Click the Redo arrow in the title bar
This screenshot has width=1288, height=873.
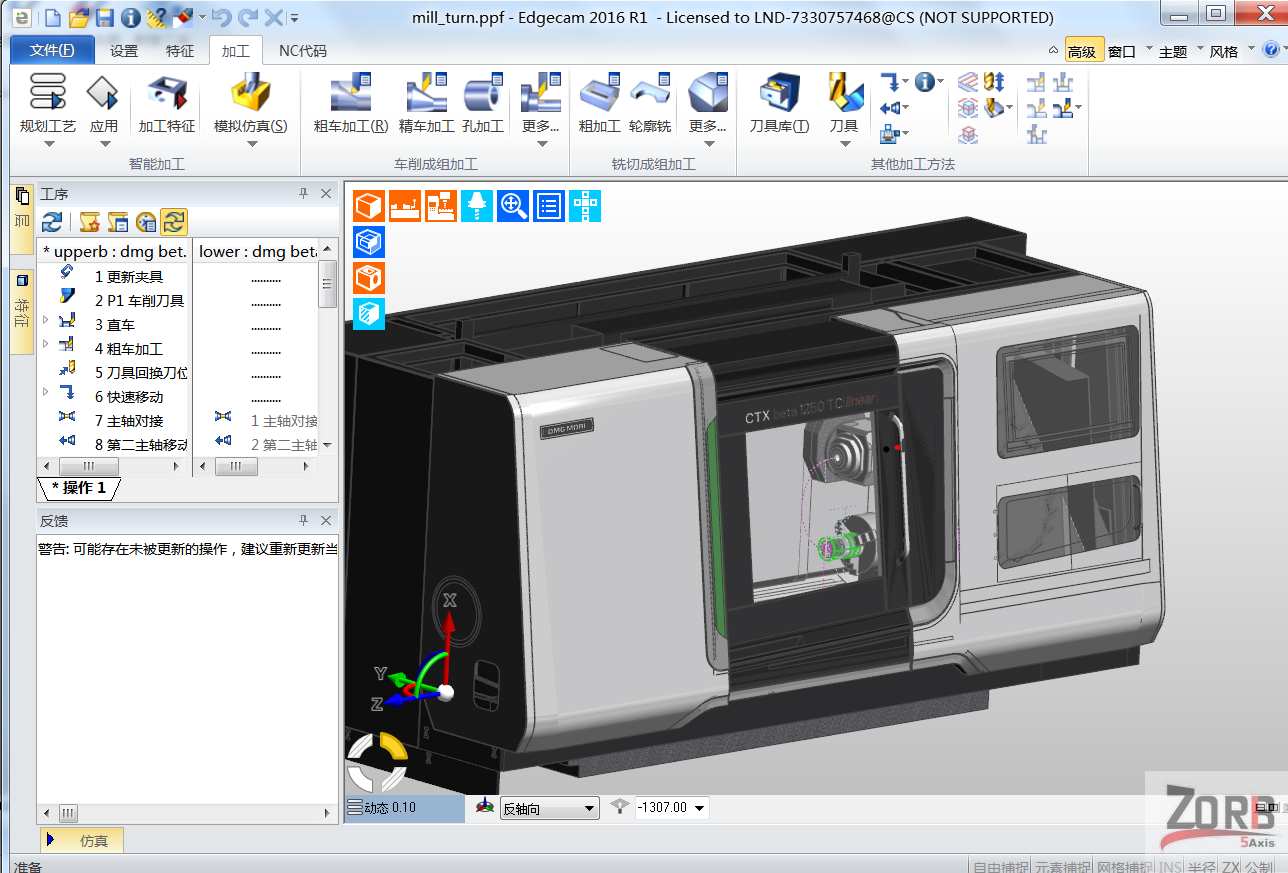248,17
